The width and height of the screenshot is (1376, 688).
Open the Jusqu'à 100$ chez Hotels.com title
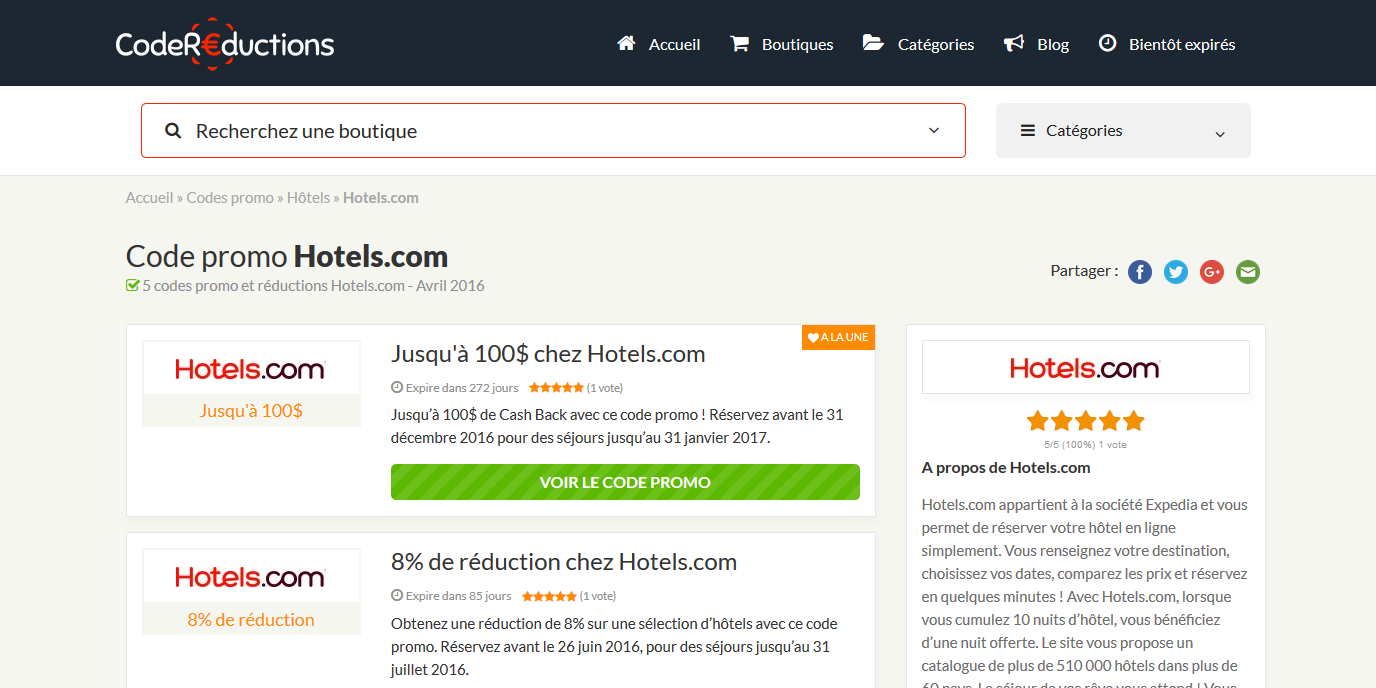(x=548, y=354)
